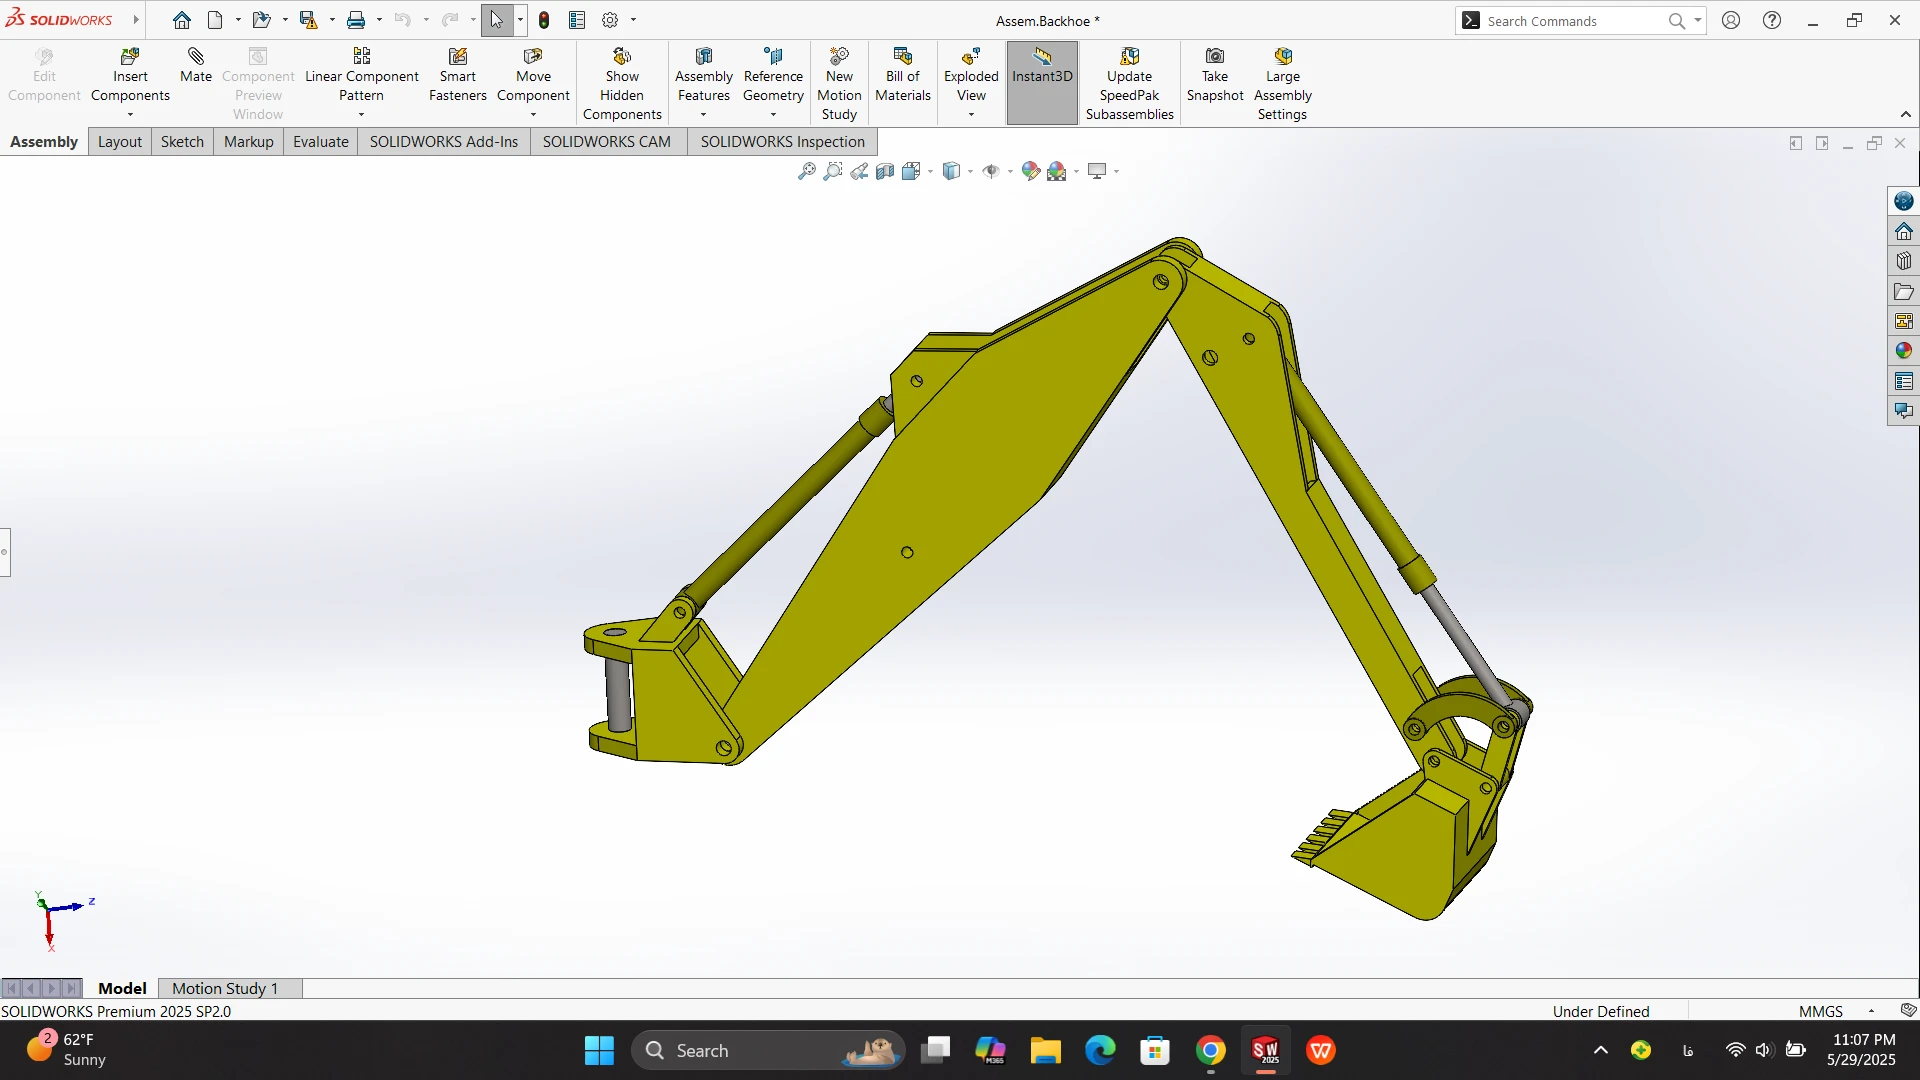
Task: Expand the MMGS unit system menu
Action: [1871, 1011]
